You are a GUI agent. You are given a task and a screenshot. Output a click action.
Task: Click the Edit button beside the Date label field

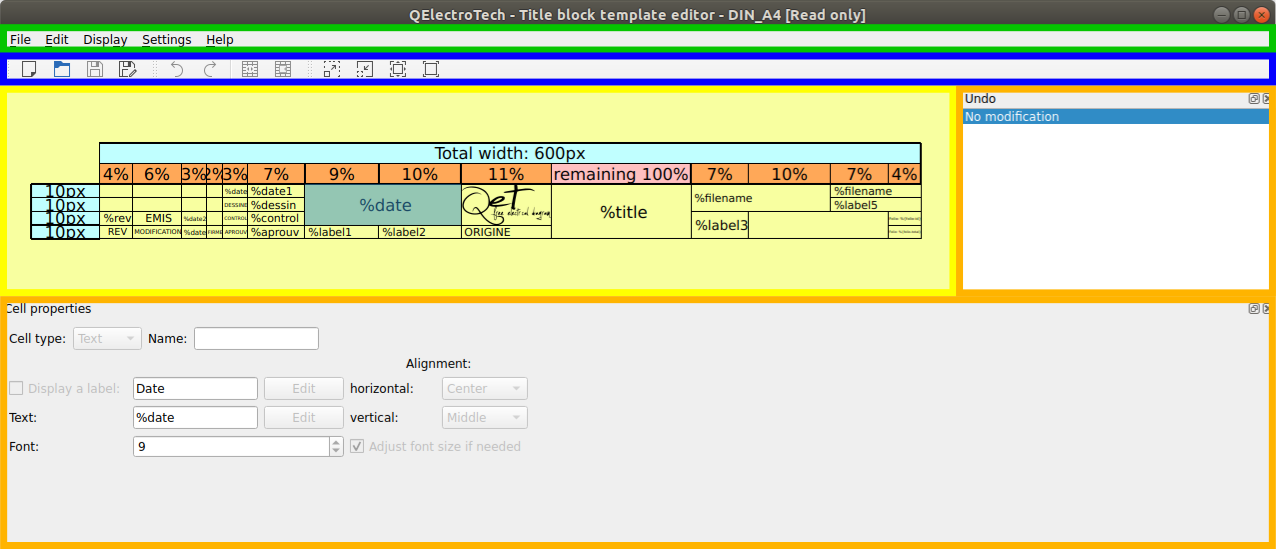pos(303,389)
